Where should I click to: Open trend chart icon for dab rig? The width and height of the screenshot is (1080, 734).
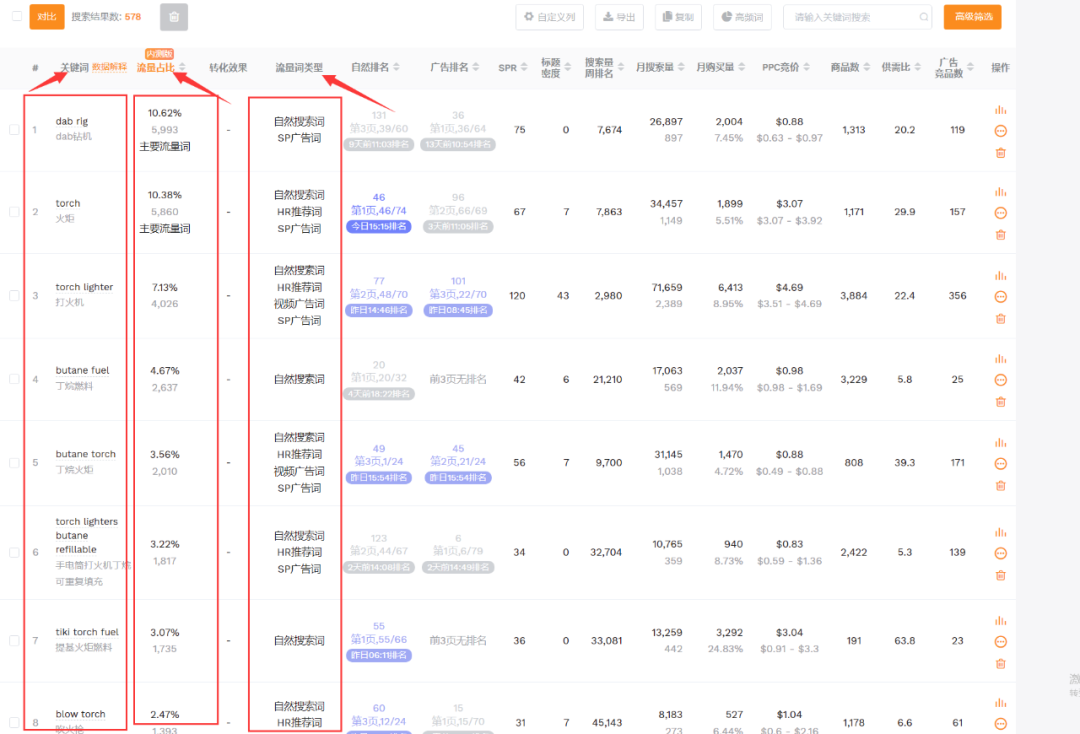pos(1001,110)
